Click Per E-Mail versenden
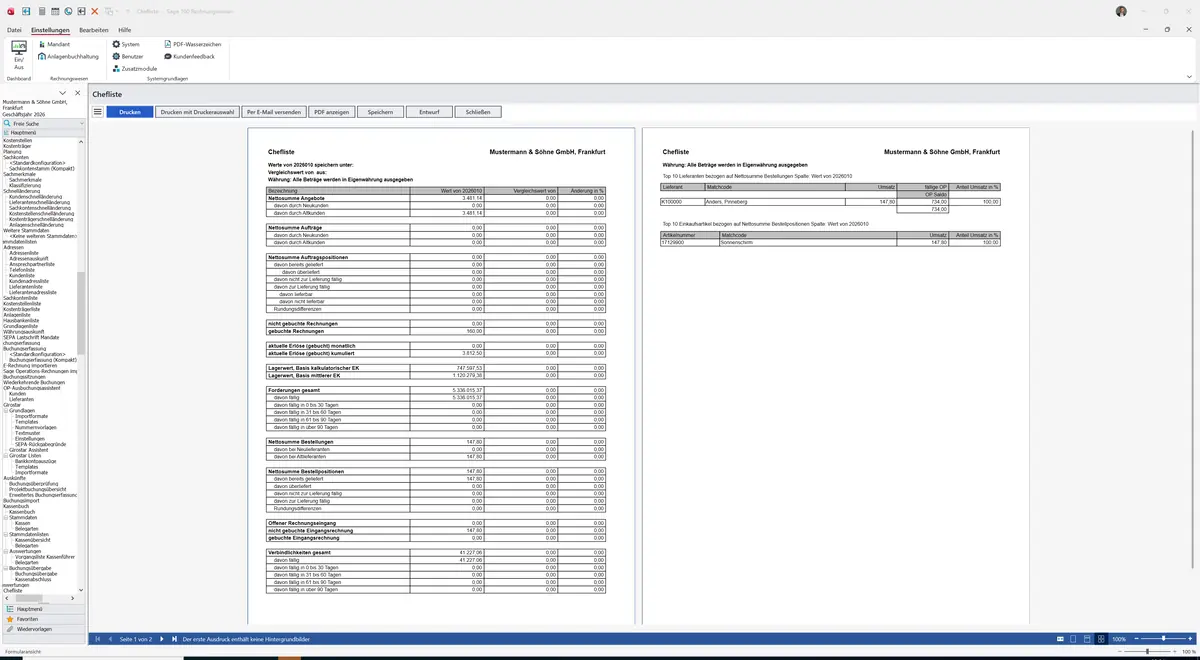 pyautogui.click(x=274, y=112)
